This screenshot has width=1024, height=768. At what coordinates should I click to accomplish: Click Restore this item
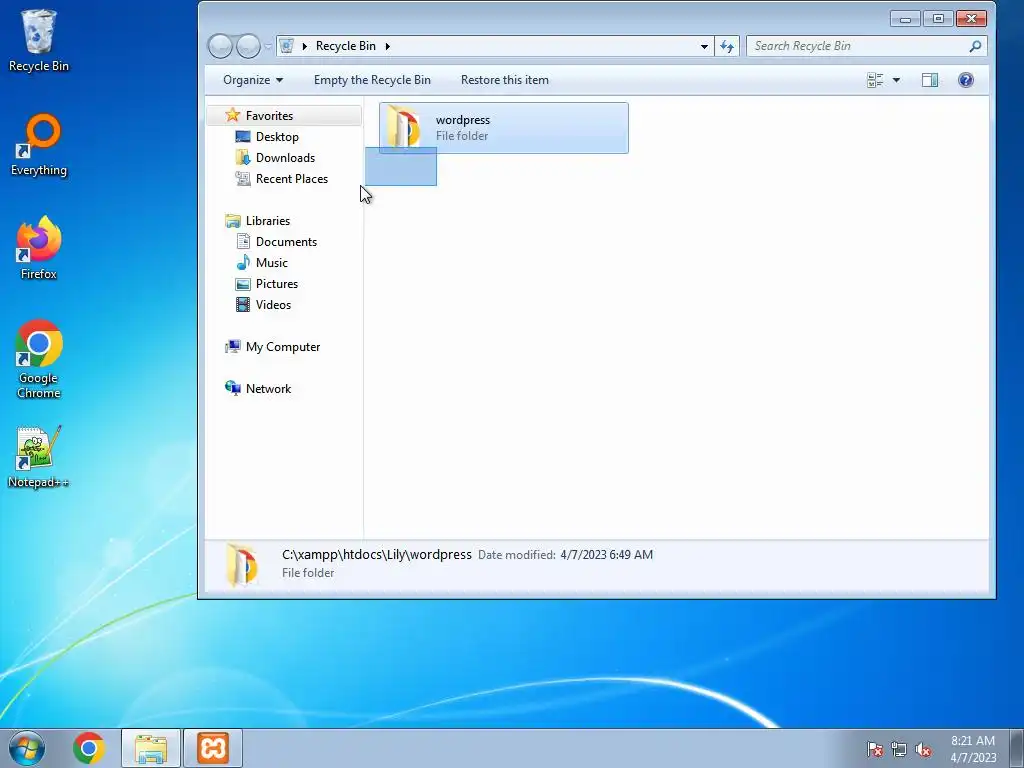(505, 80)
